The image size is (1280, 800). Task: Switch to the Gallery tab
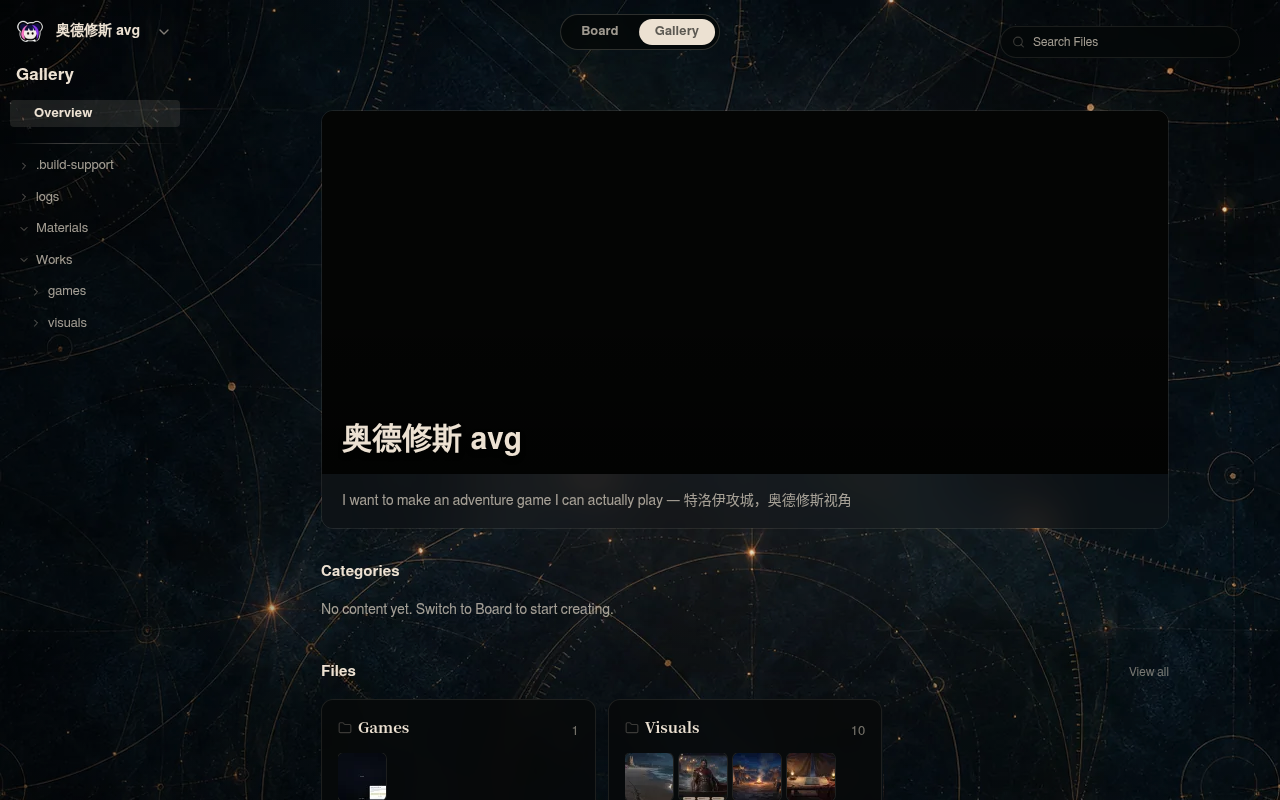(677, 31)
